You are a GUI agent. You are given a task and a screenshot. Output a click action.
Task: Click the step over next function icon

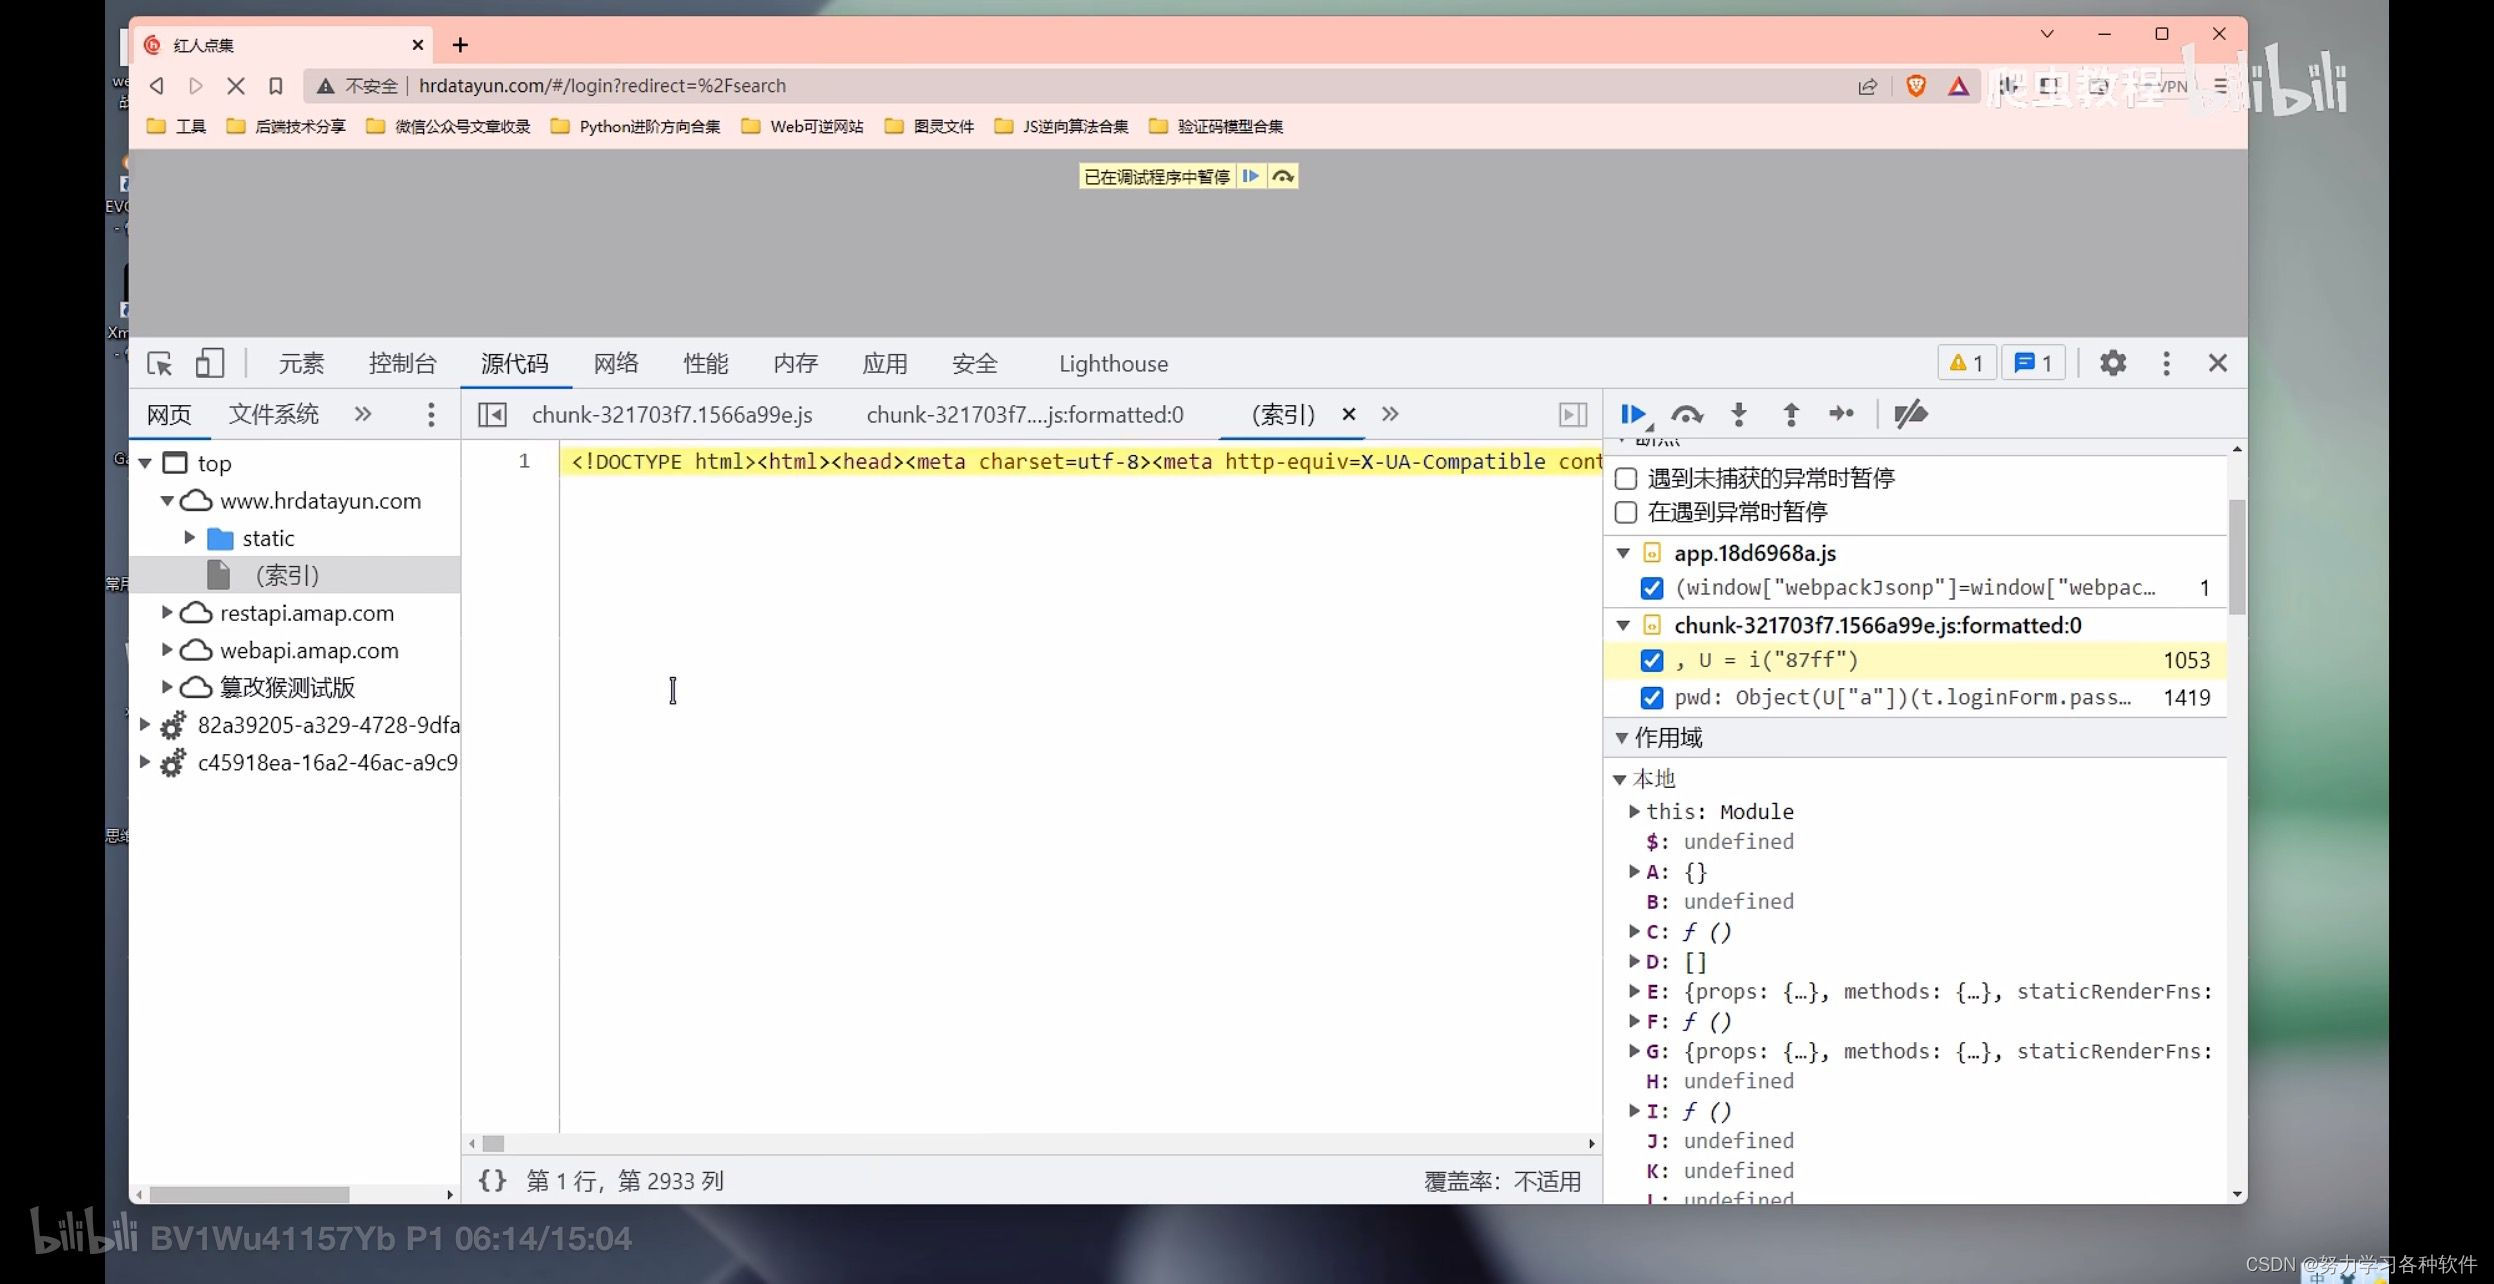click(1685, 414)
